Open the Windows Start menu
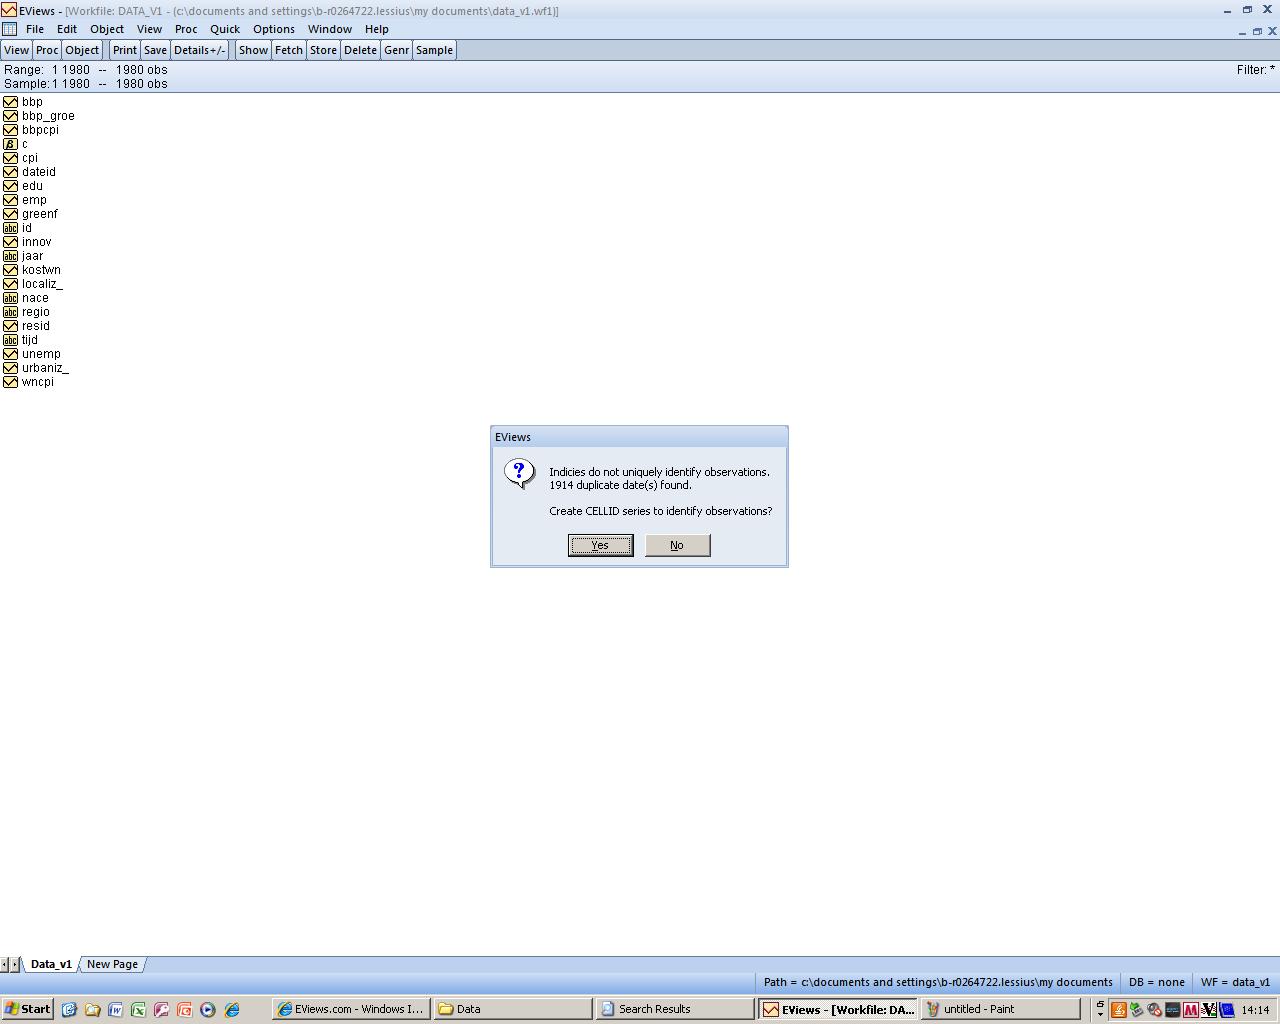The height and width of the screenshot is (1024, 1280). point(27,1009)
